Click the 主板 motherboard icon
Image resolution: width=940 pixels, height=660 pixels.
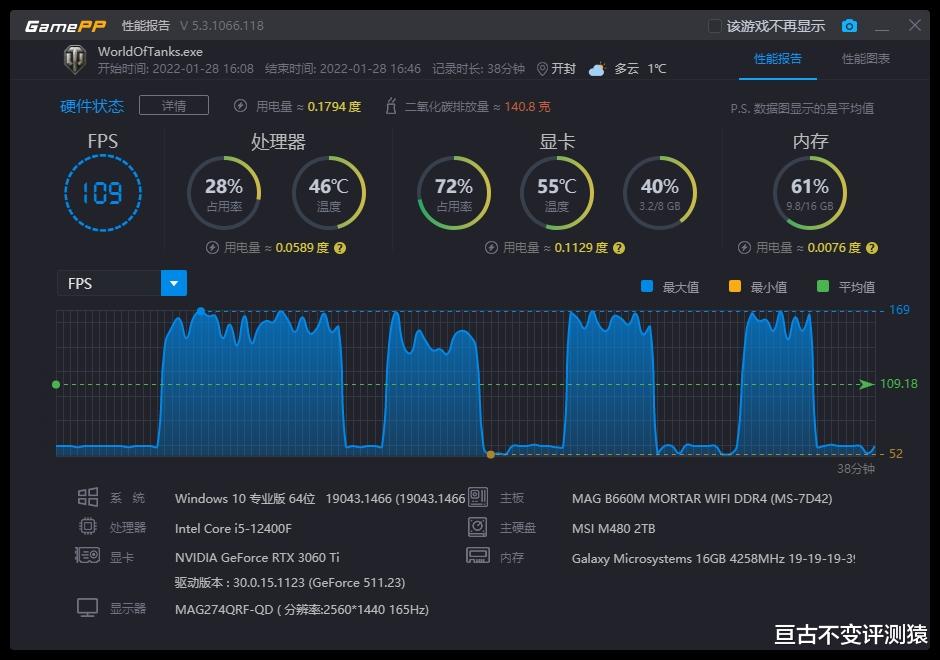[478, 497]
